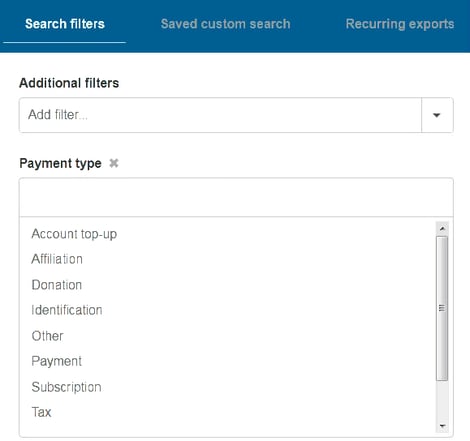The width and height of the screenshot is (470, 441).
Task: Click the payment type list scrollbar thumb
Action: [442, 308]
